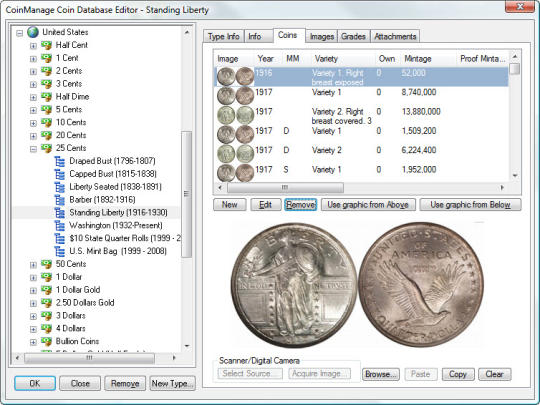Click the list icon beside Barber (1892-1916)
The height and width of the screenshot is (405, 540).
[60, 200]
